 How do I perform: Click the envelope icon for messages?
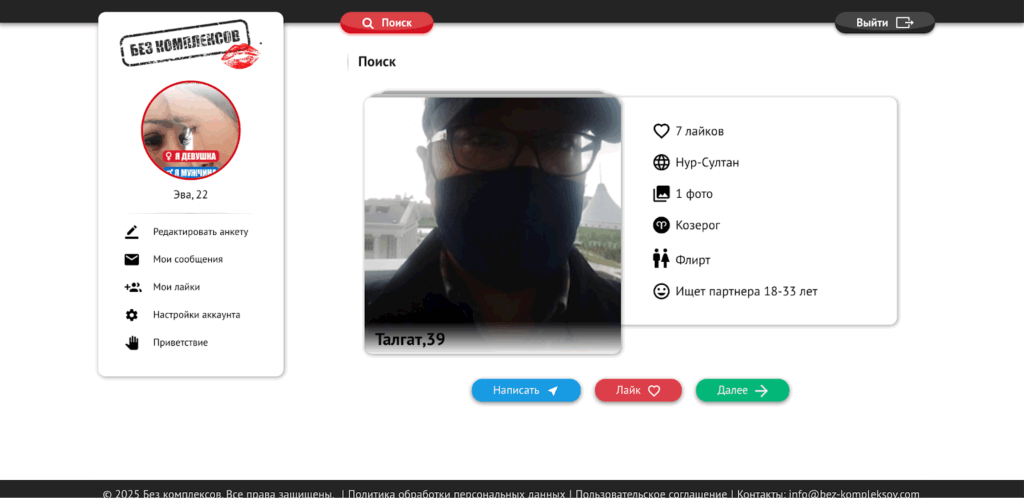pyautogui.click(x=132, y=259)
